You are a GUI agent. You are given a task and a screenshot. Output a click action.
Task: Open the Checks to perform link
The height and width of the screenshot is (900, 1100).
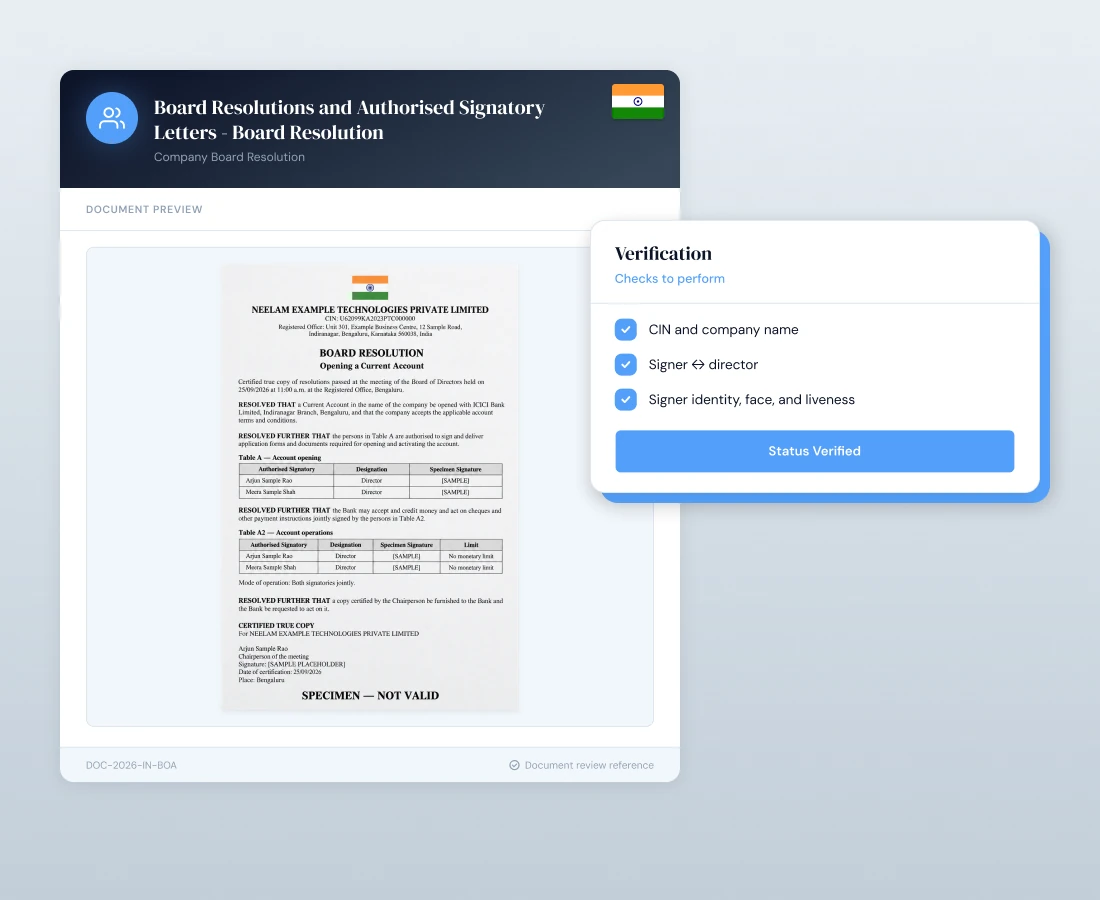[x=669, y=278]
